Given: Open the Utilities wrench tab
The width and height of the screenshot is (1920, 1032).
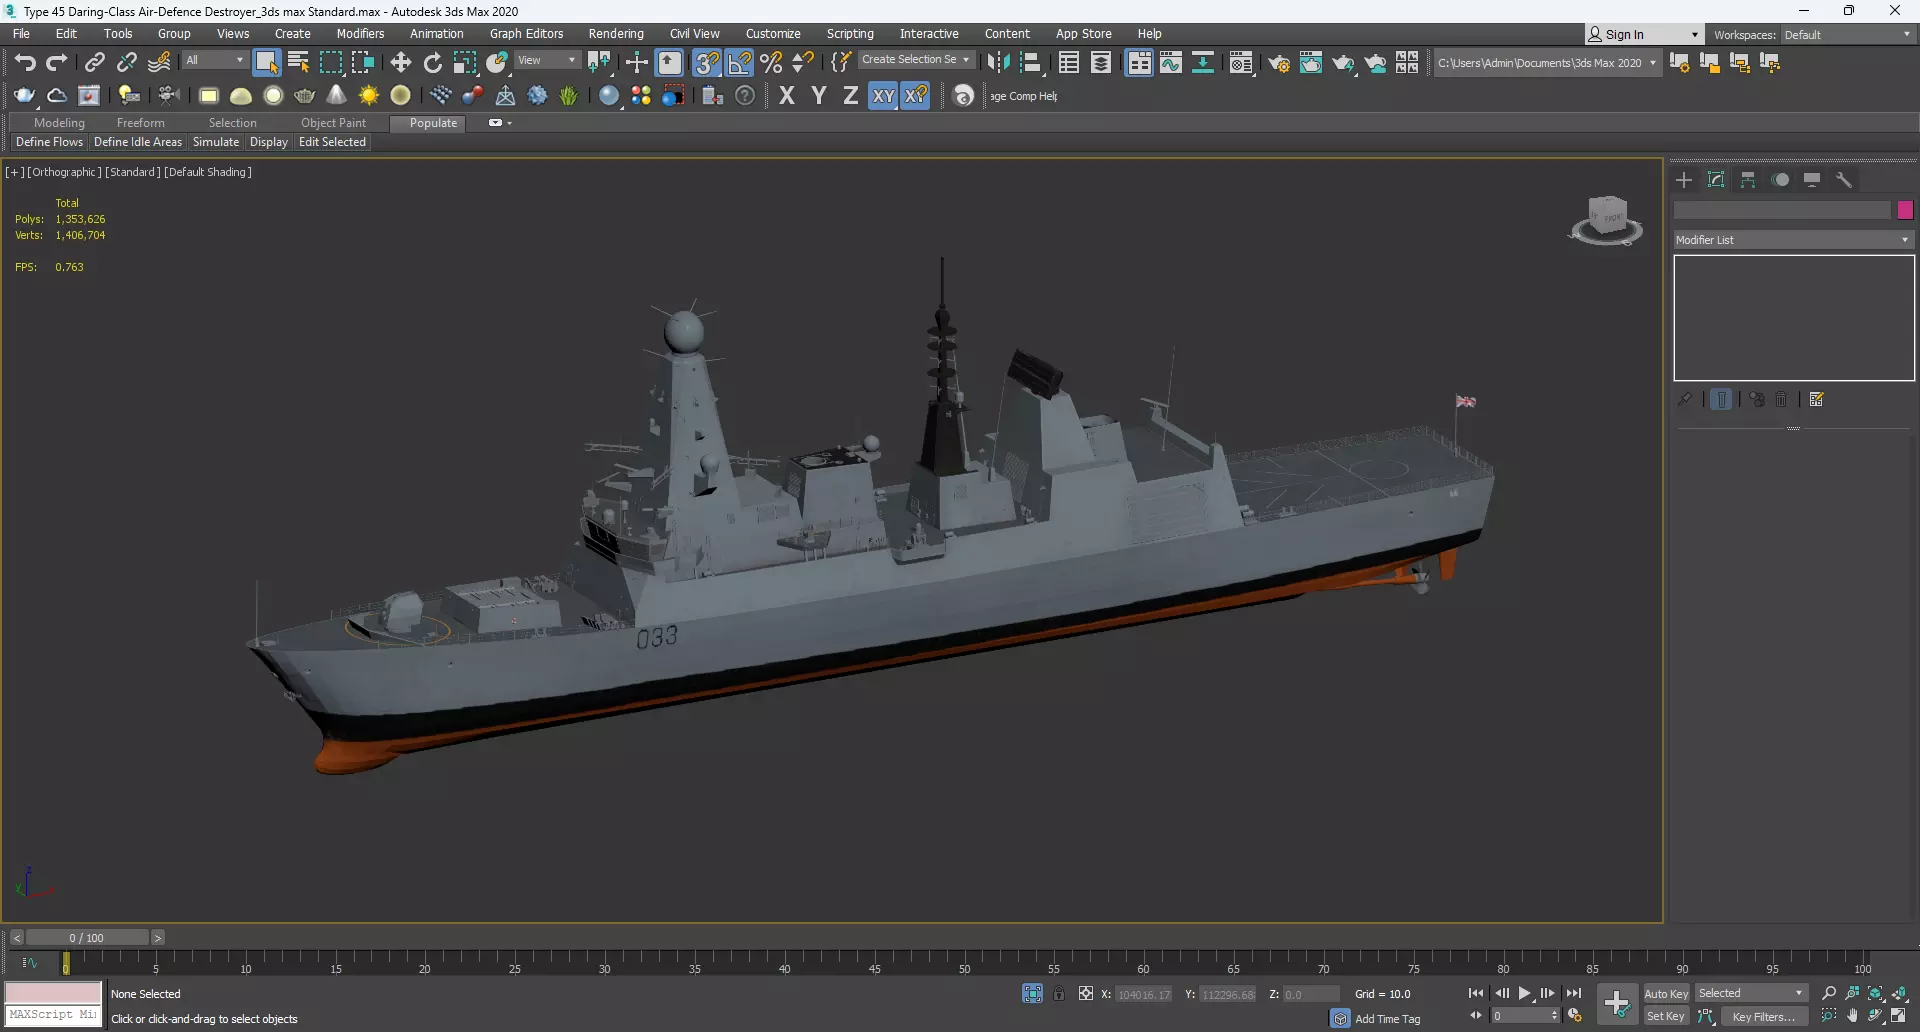Looking at the screenshot, I should [x=1844, y=180].
